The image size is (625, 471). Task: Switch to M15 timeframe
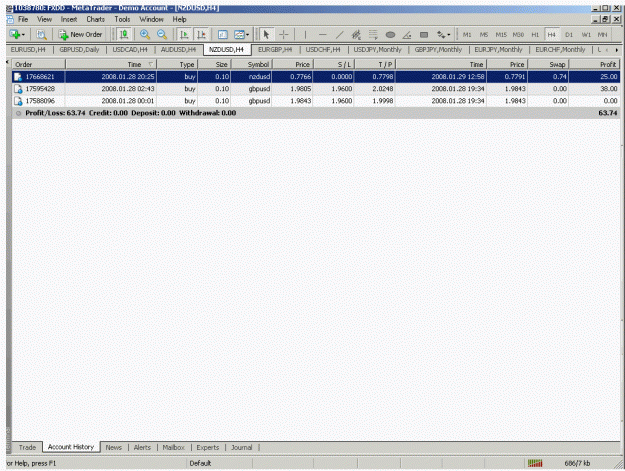pos(501,35)
